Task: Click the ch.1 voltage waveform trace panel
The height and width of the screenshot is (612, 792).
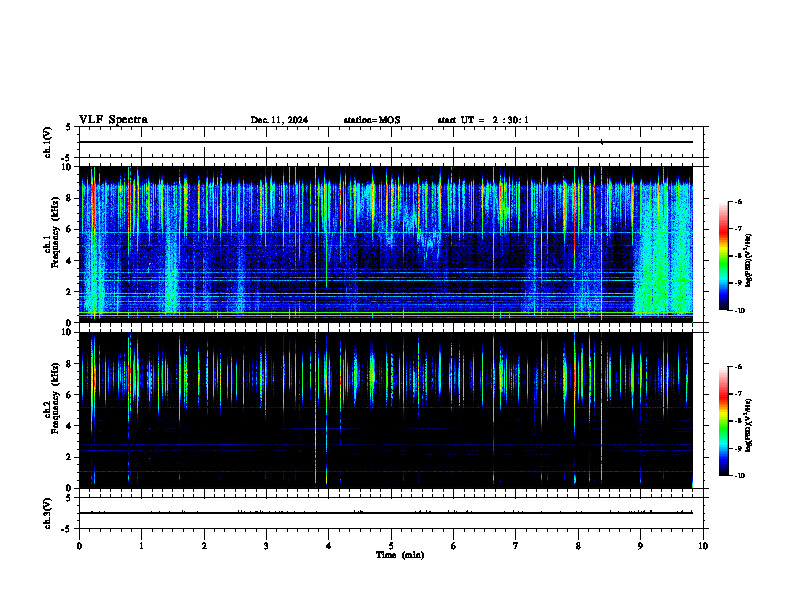Action: coord(391,142)
